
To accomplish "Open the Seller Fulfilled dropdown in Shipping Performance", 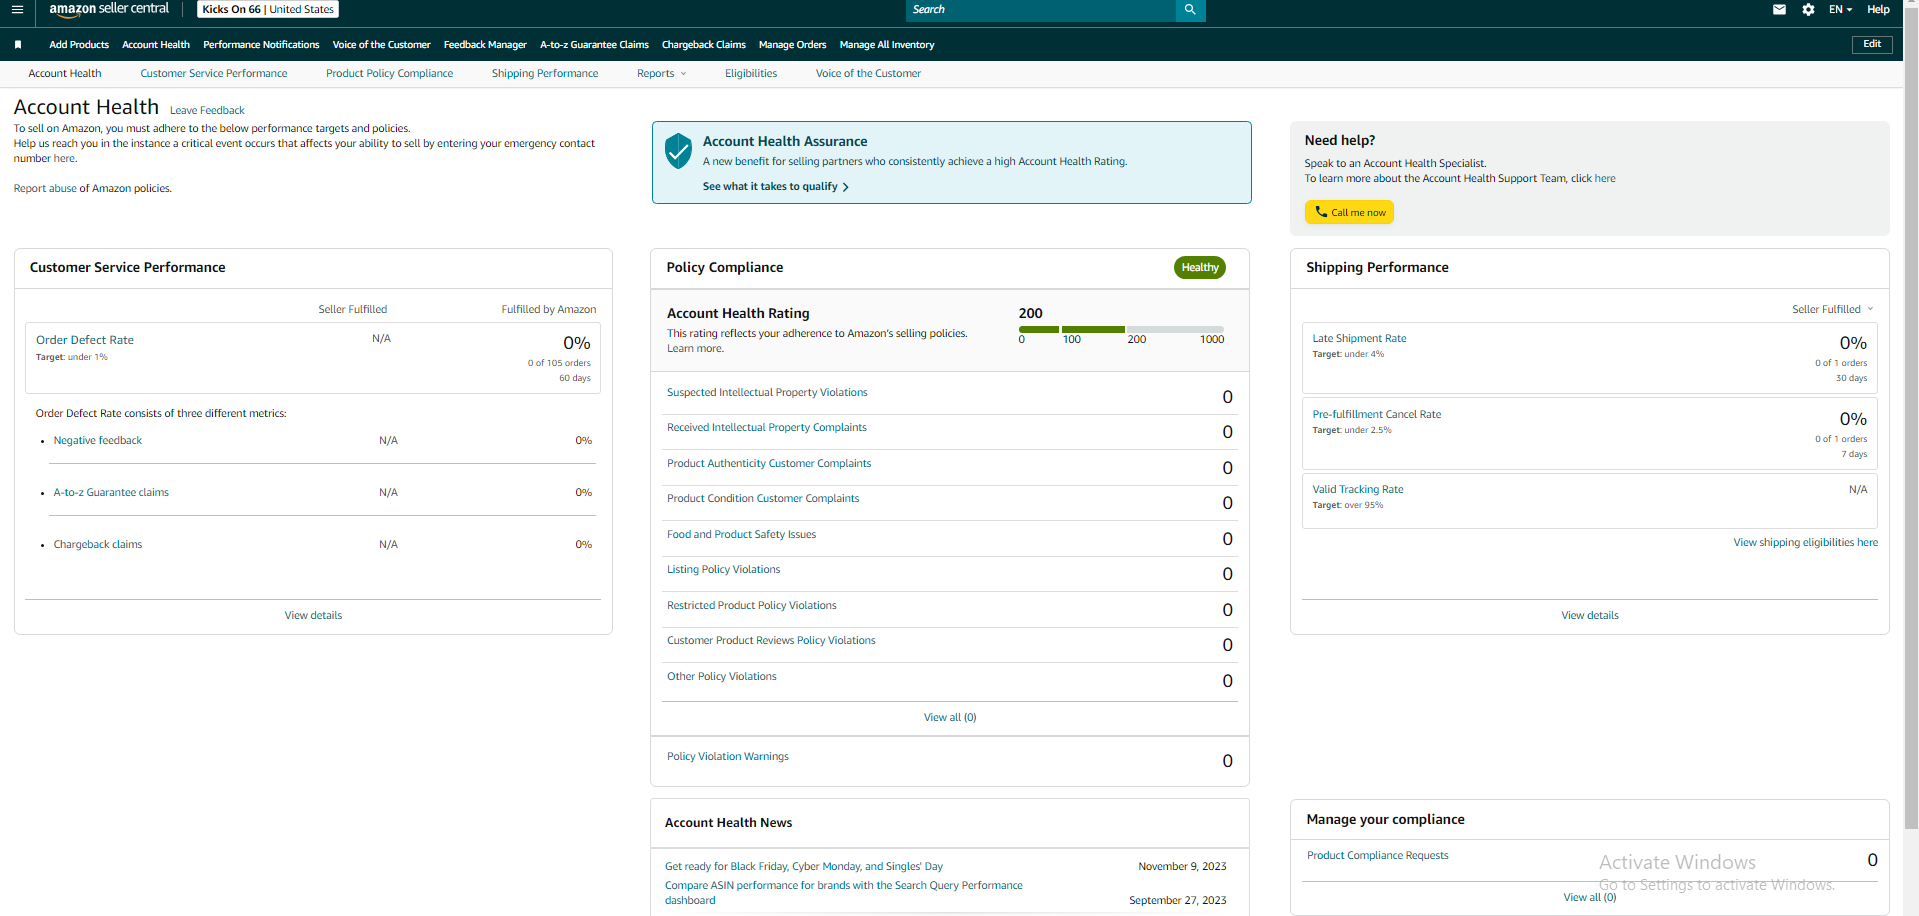I will tap(1832, 310).
